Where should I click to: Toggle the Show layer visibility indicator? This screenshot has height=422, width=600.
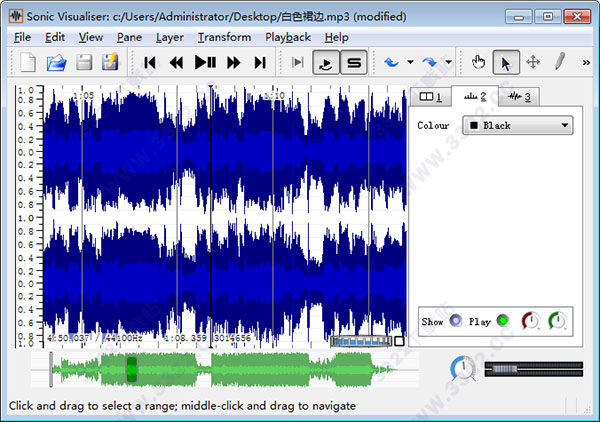455,320
